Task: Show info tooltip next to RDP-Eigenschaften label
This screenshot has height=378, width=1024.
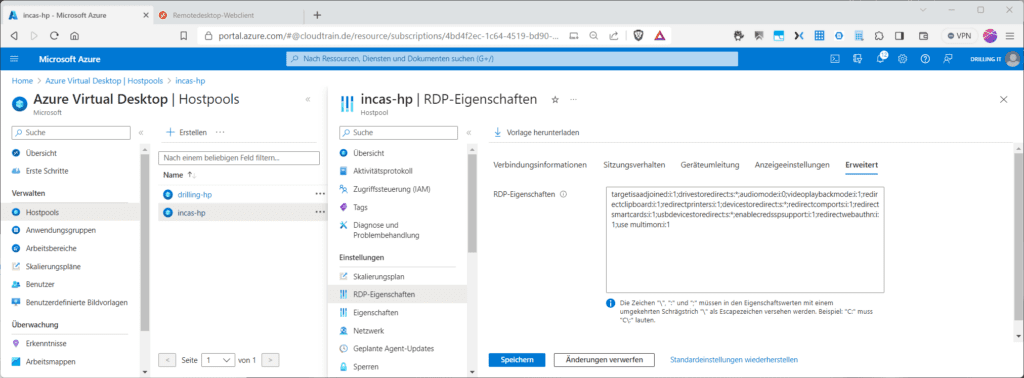Action: tap(563, 194)
